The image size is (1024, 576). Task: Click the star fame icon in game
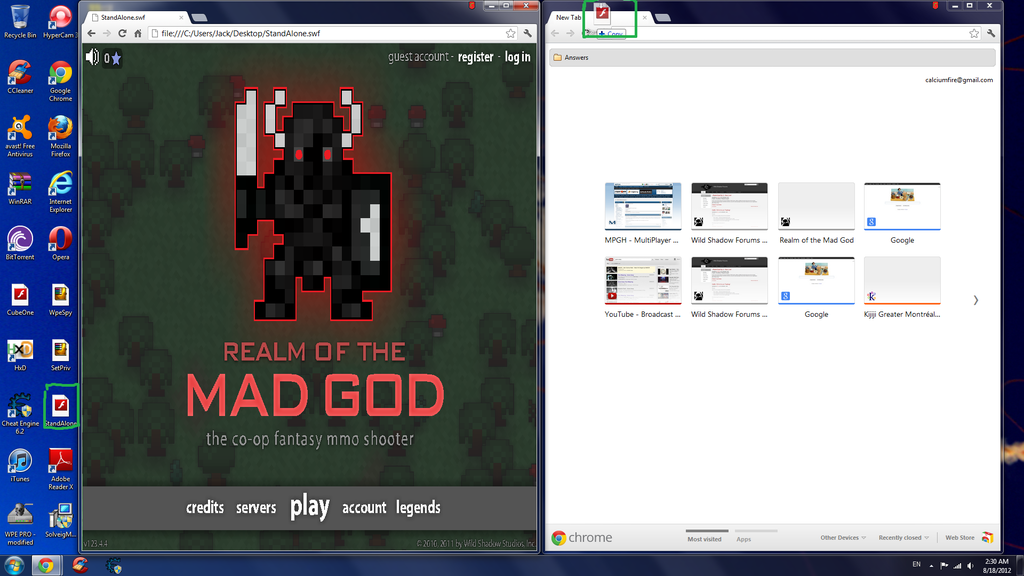(x=116, y=59)
